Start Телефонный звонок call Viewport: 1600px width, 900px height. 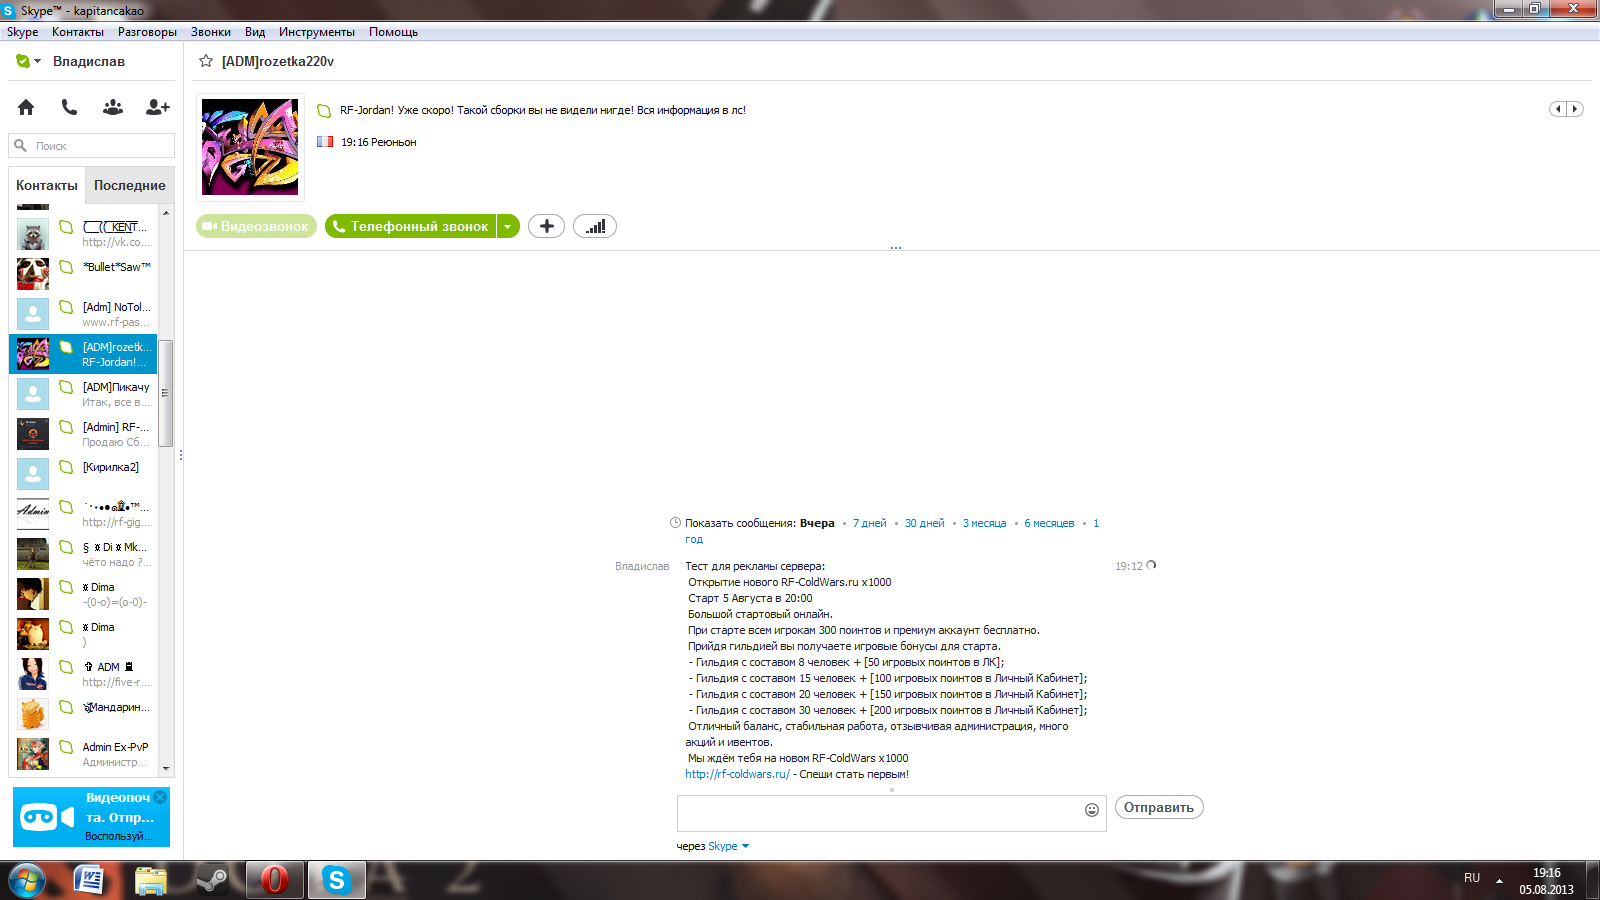411,226
